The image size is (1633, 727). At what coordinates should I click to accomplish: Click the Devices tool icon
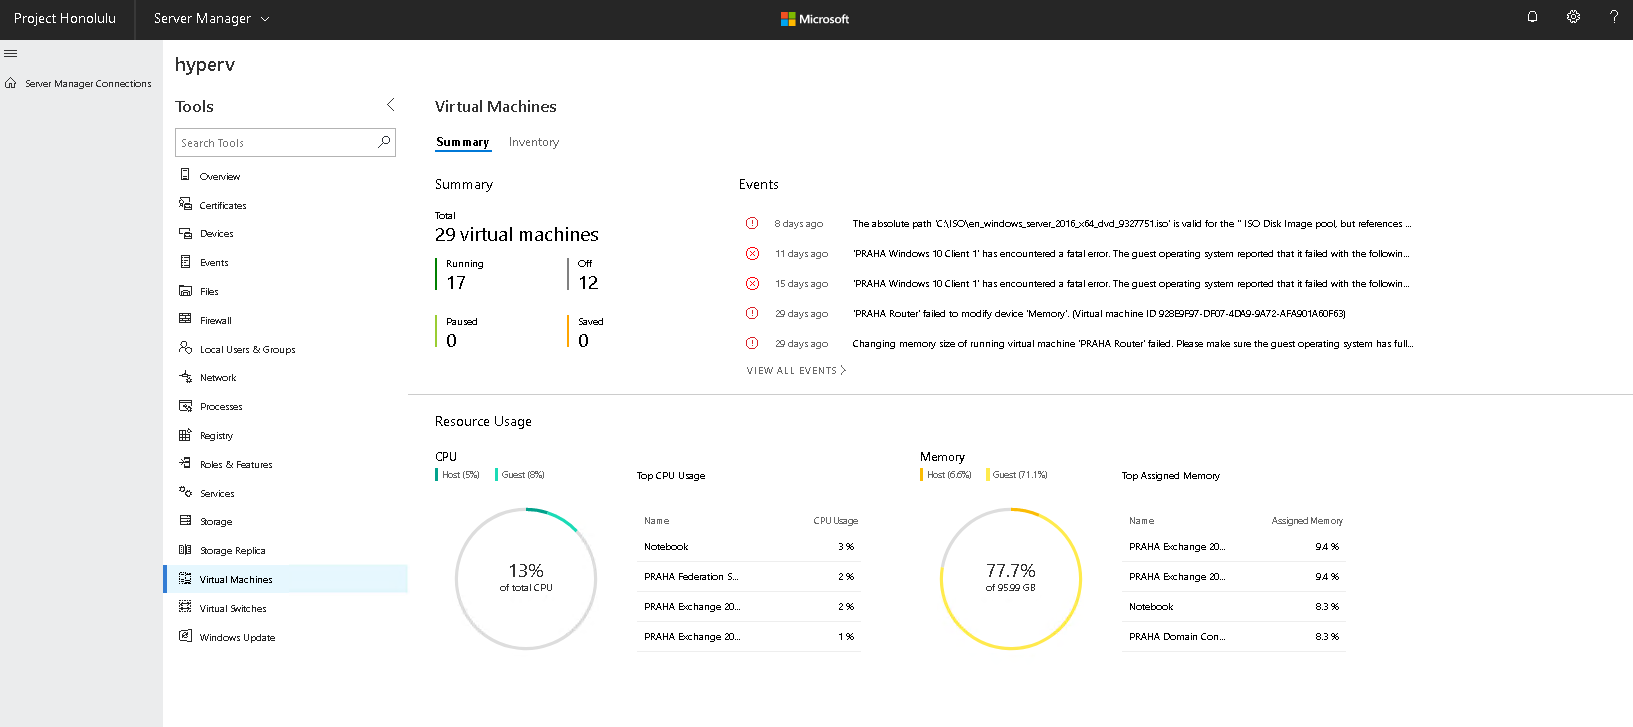coord(185,233)
